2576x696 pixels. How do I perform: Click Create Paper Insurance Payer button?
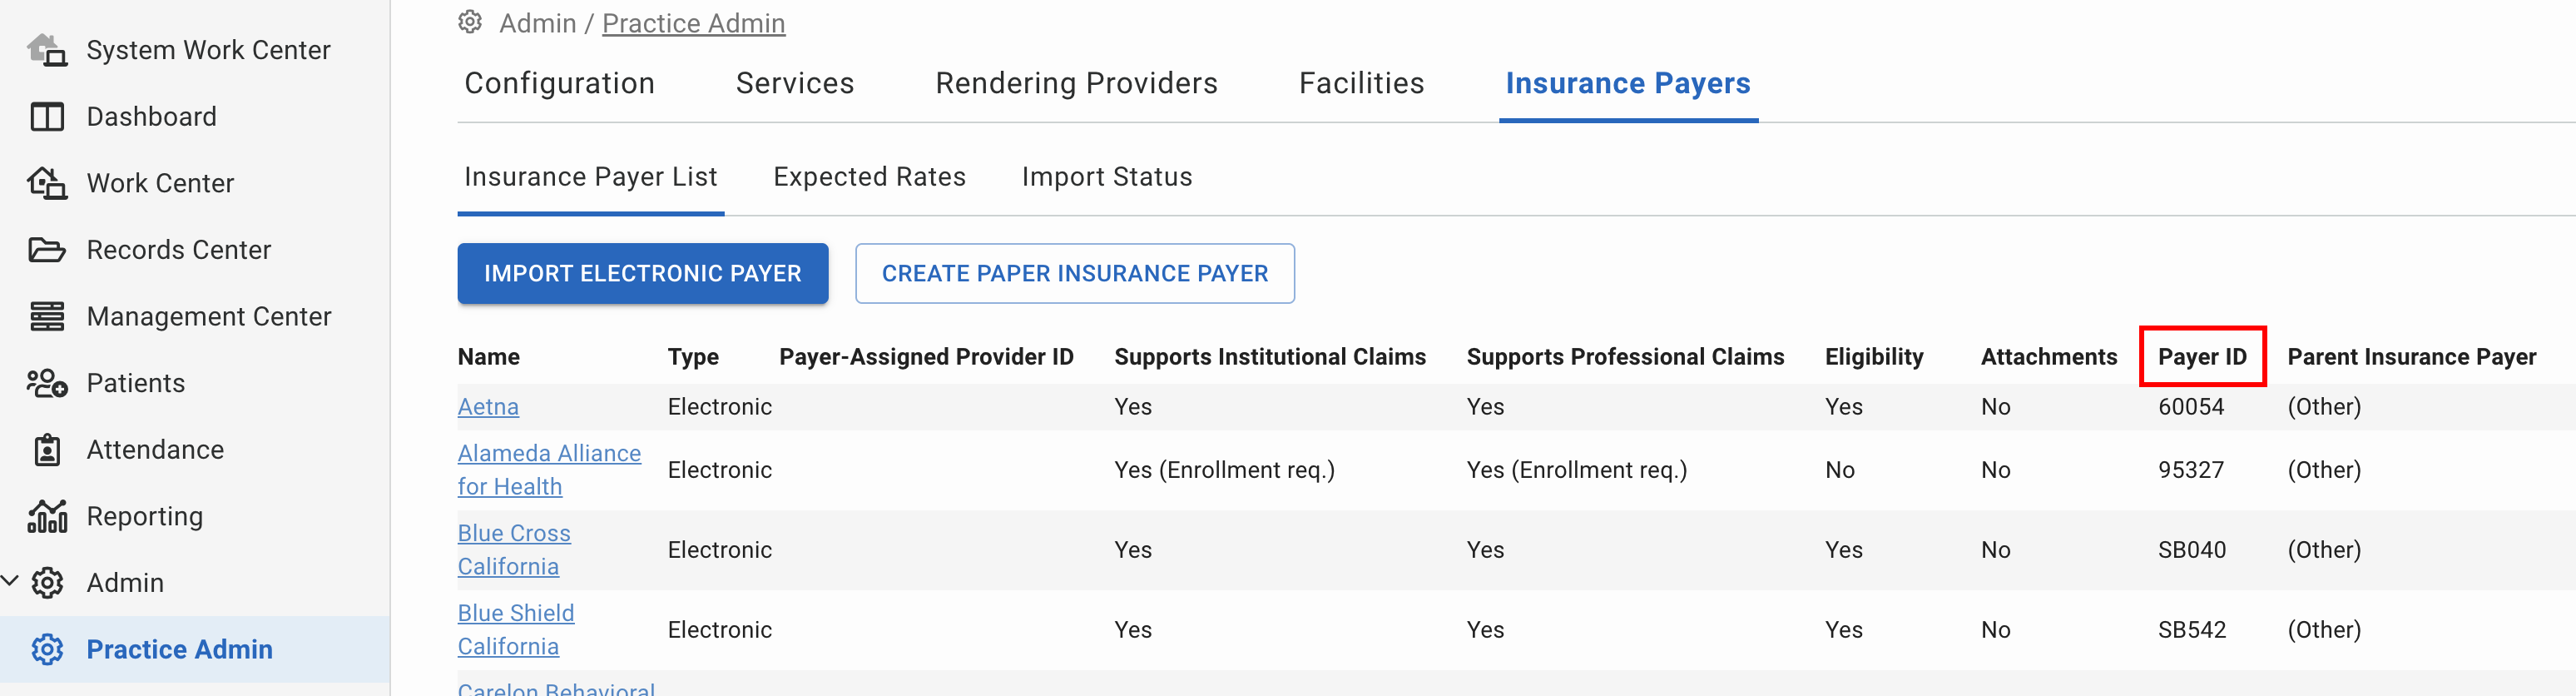[1074, 273]
